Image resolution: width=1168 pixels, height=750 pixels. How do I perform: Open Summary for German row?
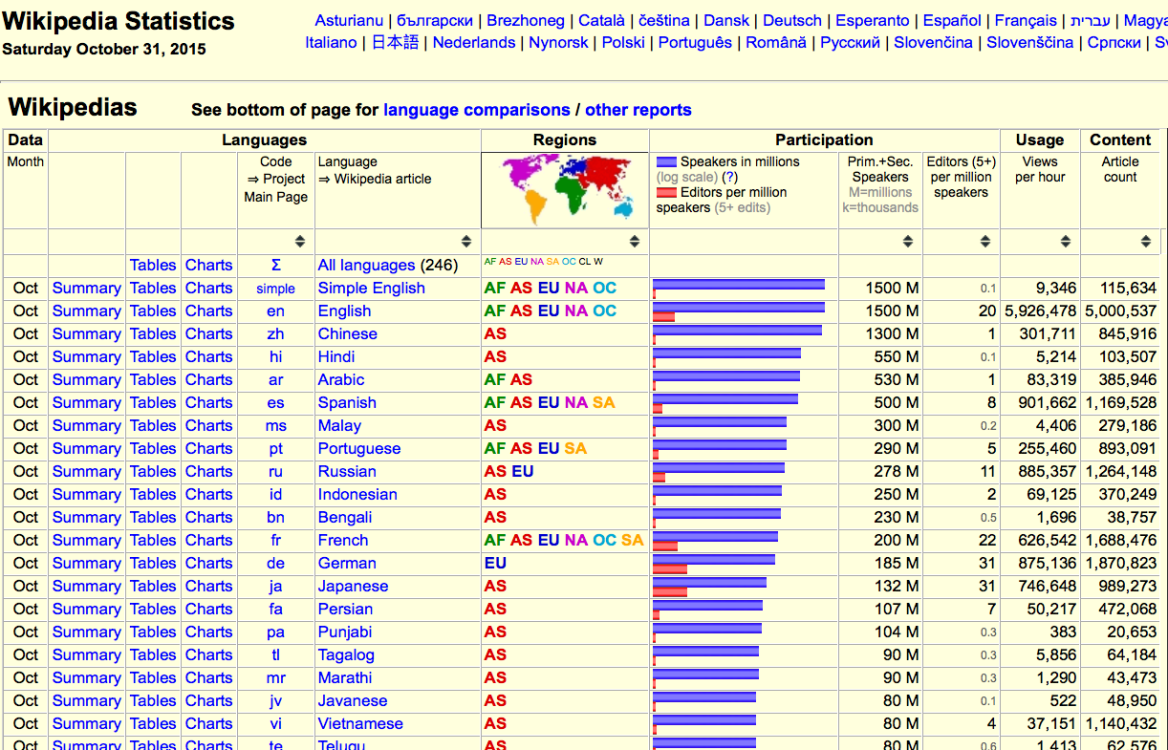click(86, 563)
